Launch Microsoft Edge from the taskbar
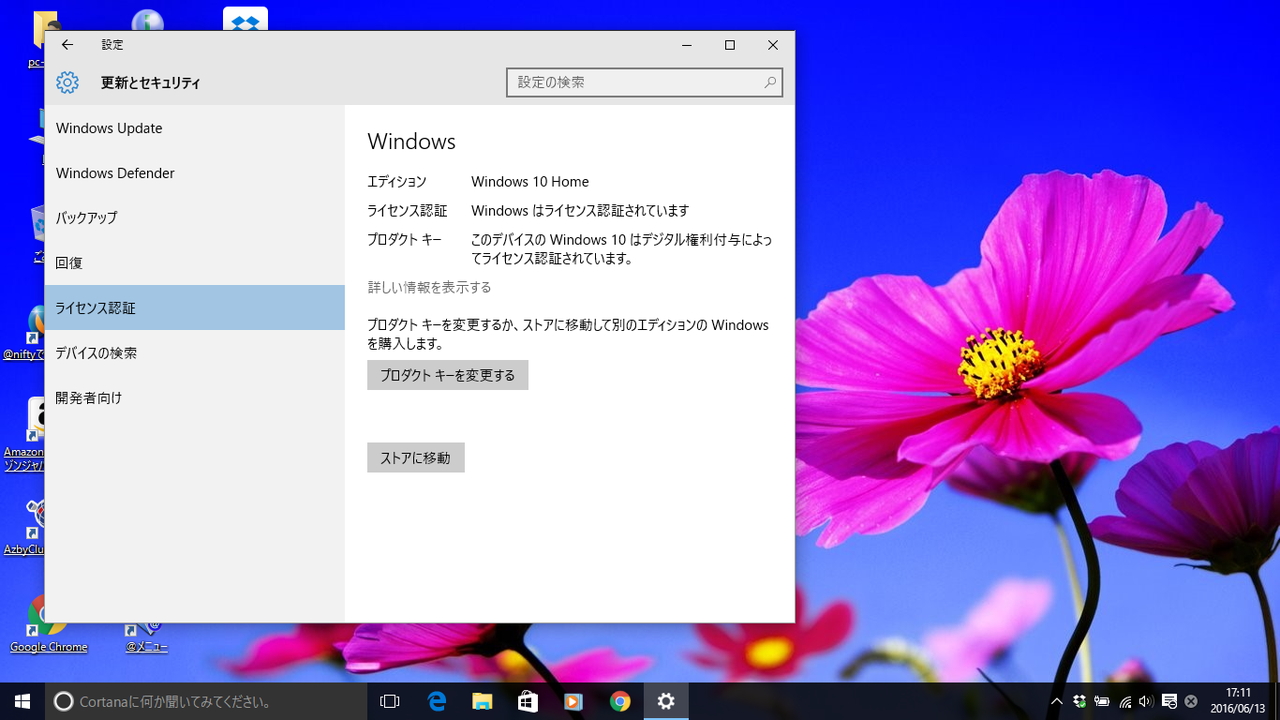The width and height of the screenshot is (1280, 720). point(436,701)
